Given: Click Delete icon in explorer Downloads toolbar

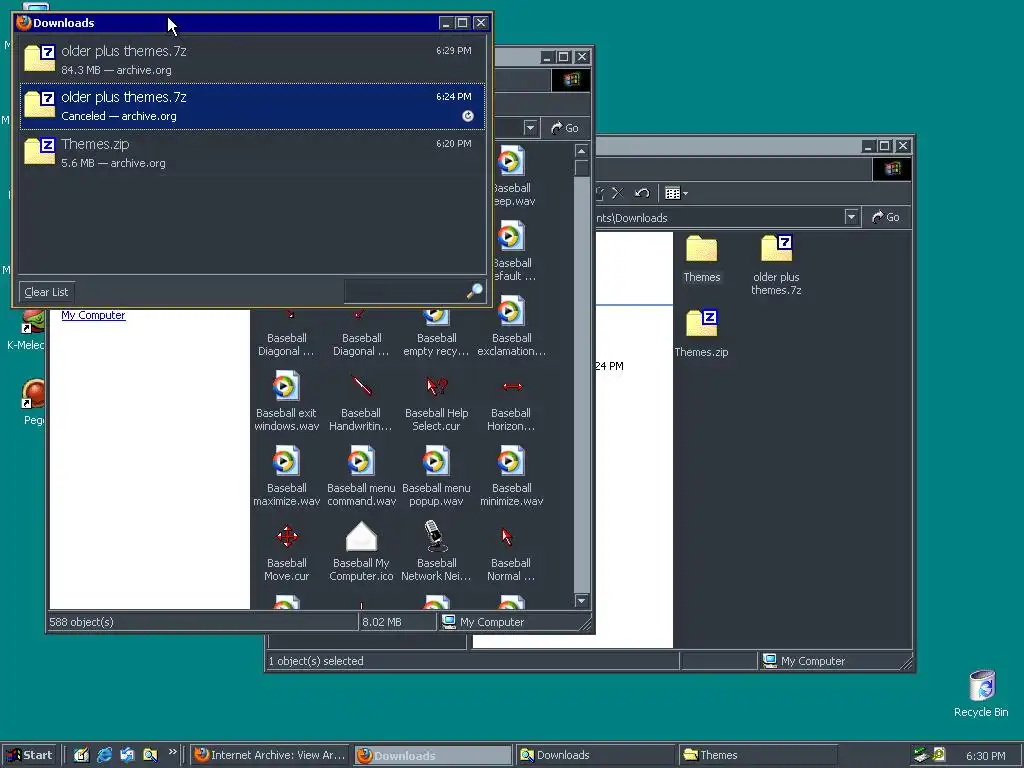Looking at the screenshot, I should 617,193.
